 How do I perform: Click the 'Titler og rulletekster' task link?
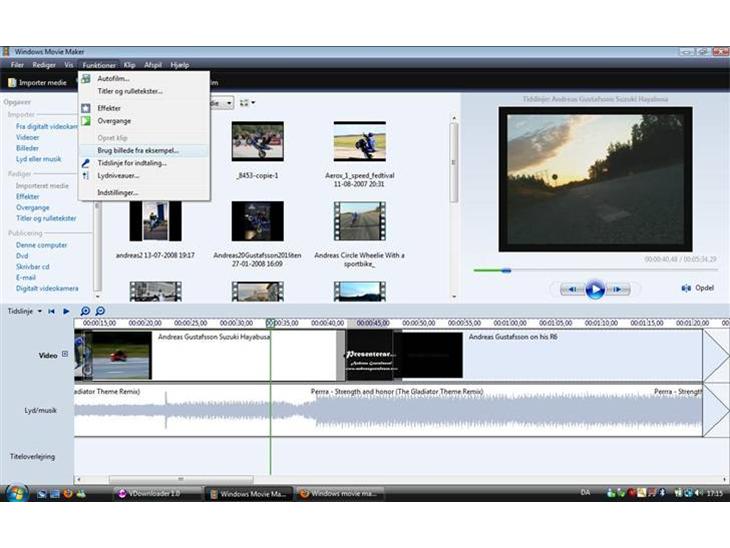click(x=46, y=218)
